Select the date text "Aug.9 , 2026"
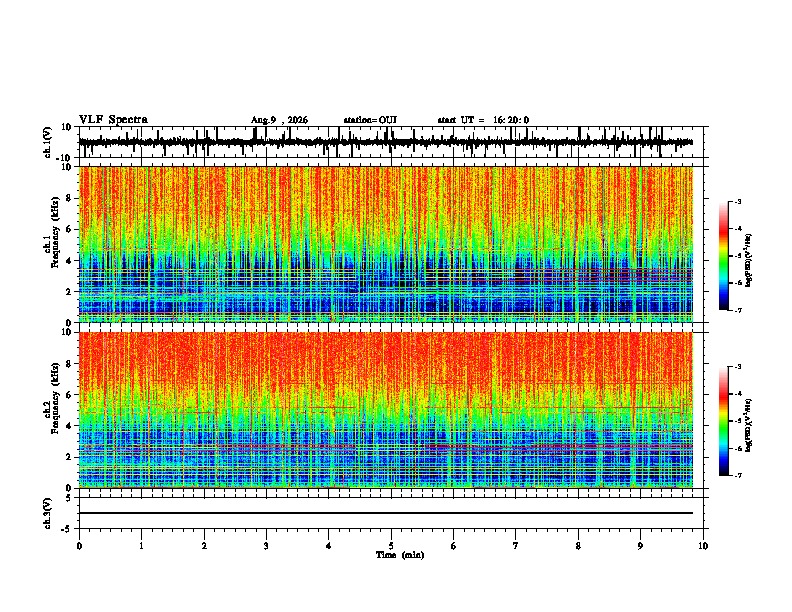 279,120
